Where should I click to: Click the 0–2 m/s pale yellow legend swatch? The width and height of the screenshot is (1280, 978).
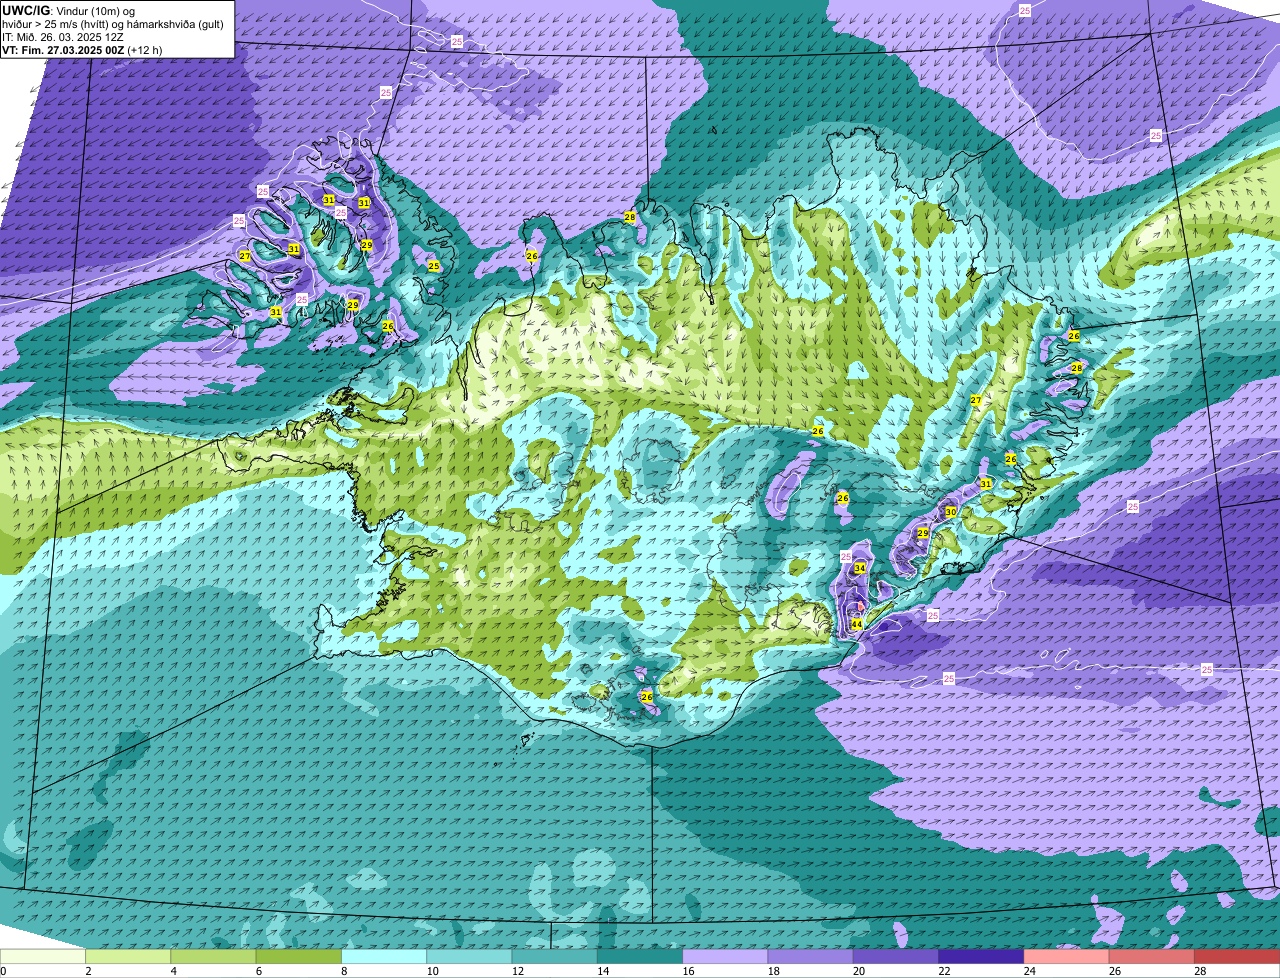[x=43, y=957]
